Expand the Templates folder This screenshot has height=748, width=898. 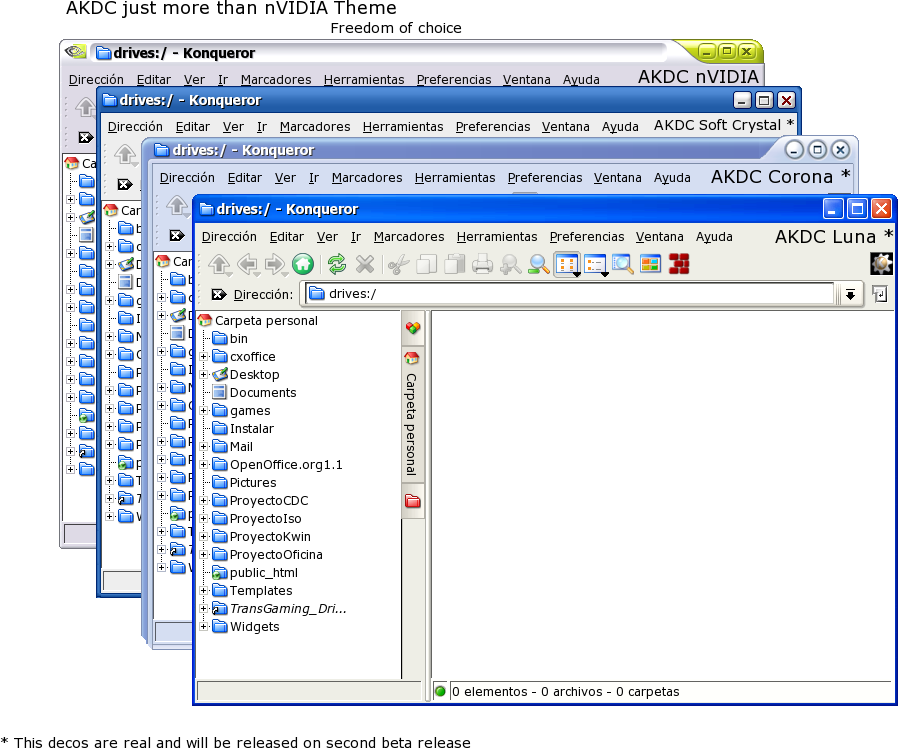pos(203,590)
